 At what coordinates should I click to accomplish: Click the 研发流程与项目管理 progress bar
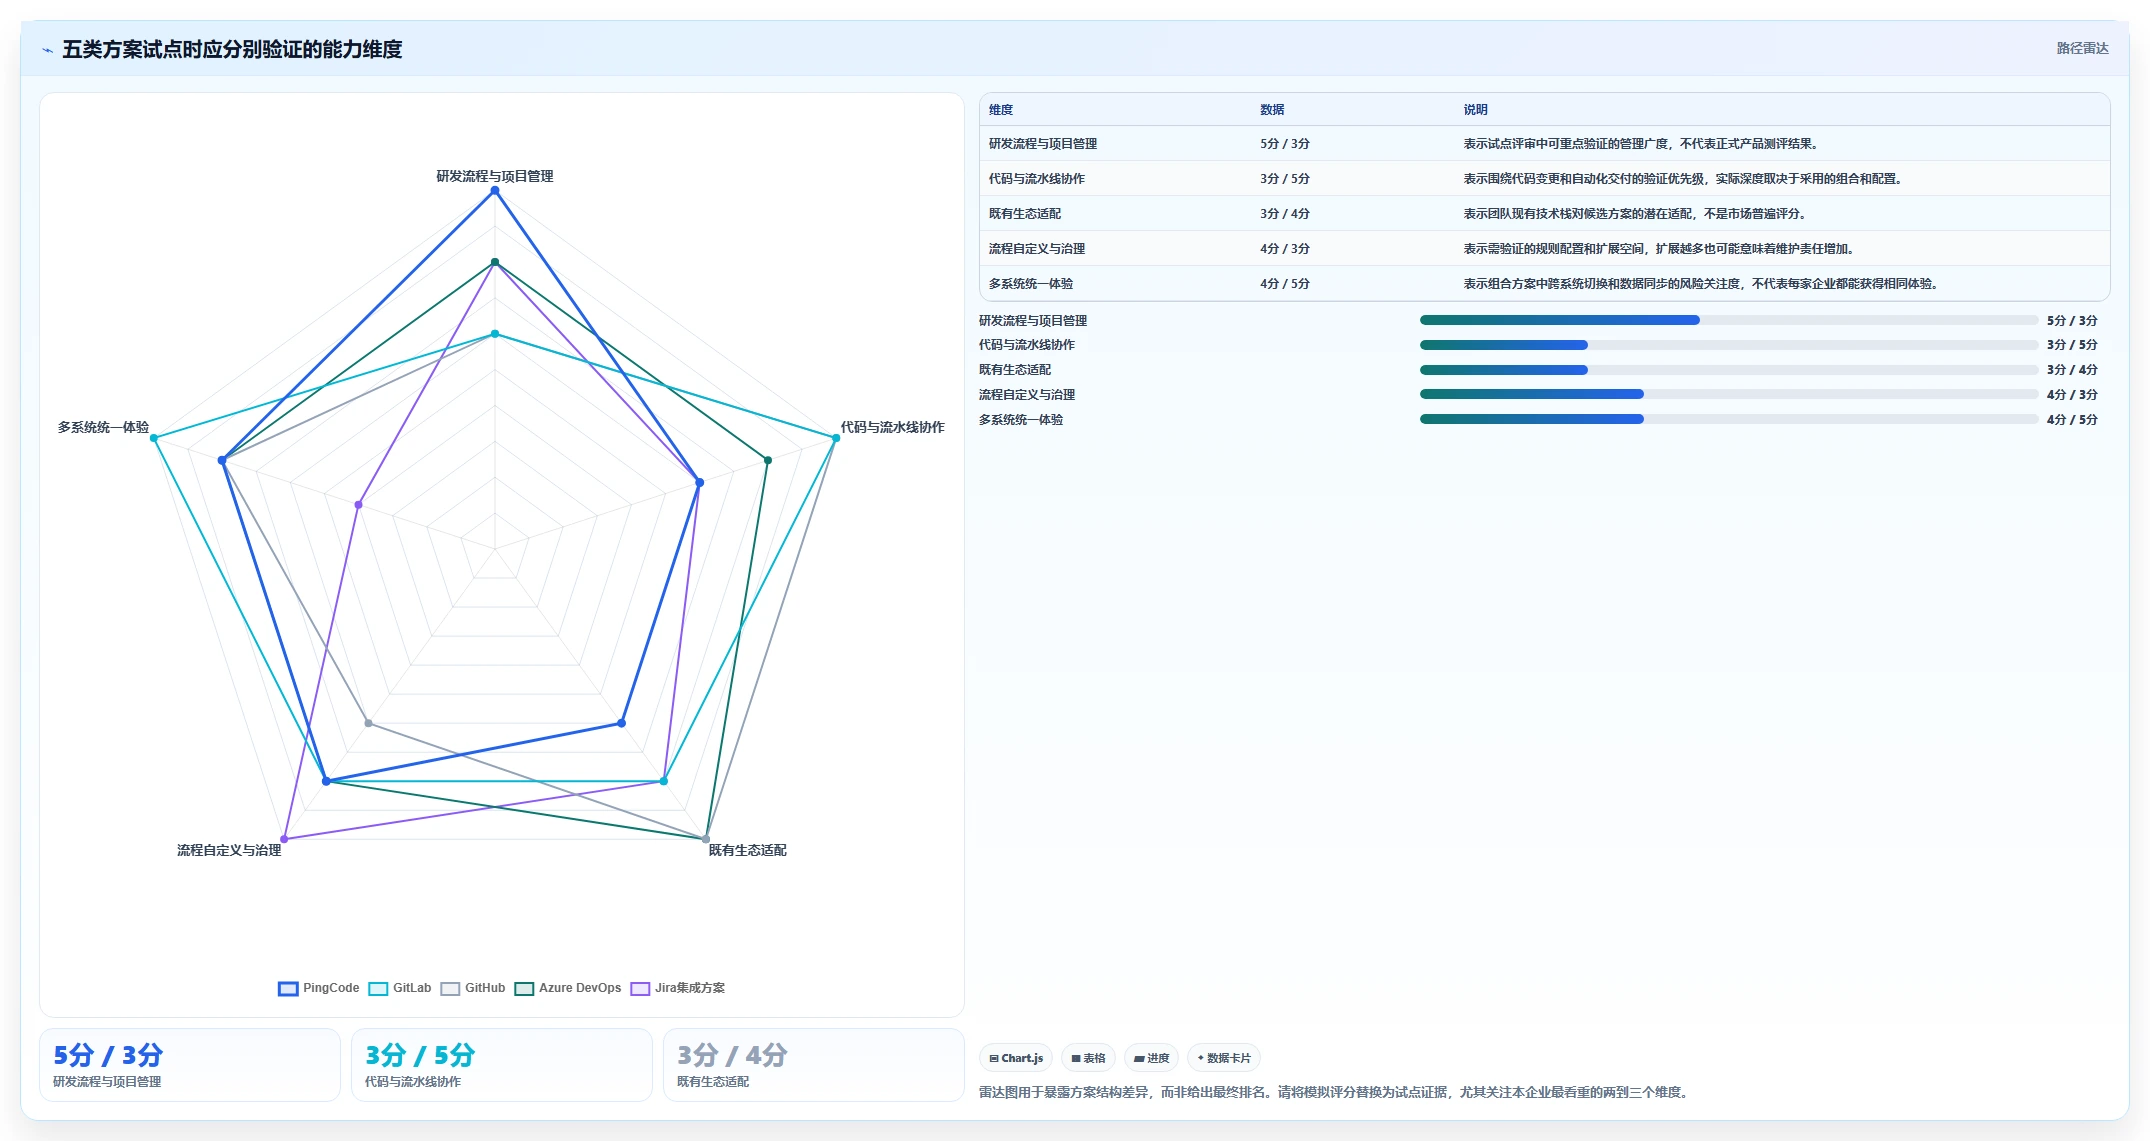(1729, 320)
